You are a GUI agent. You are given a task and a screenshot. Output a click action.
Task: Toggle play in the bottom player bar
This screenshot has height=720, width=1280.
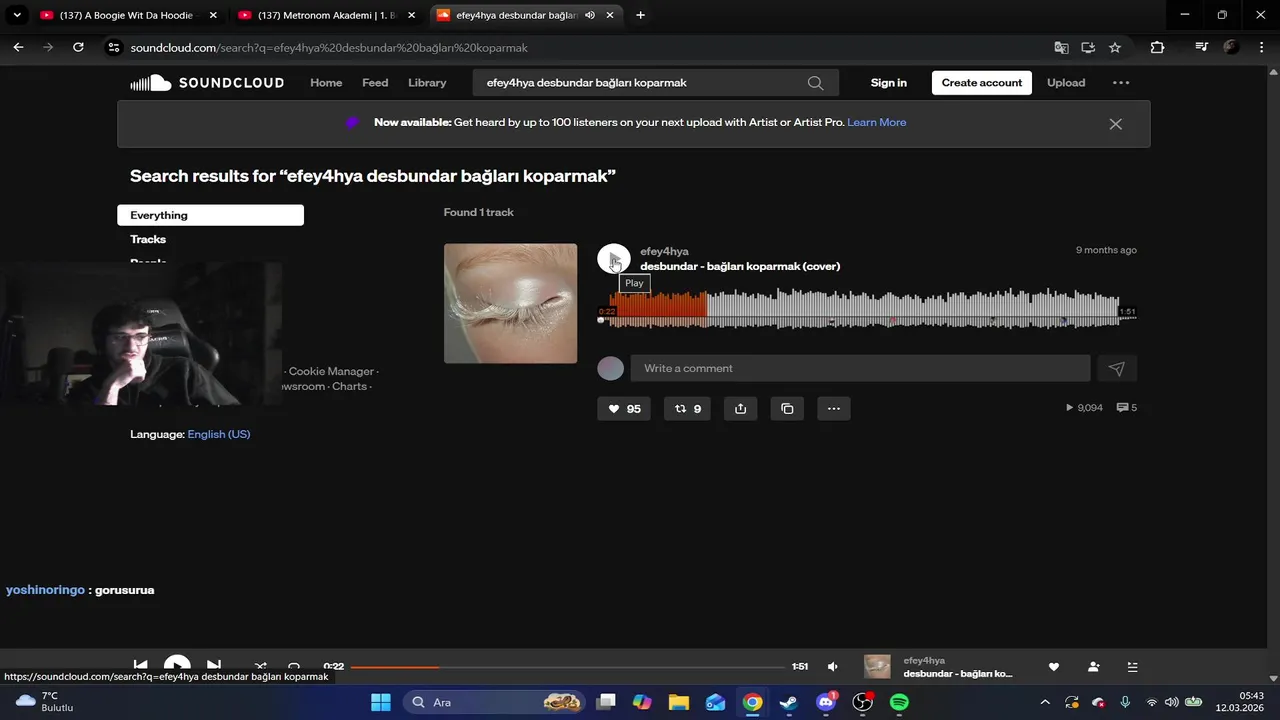pos(177,666)
